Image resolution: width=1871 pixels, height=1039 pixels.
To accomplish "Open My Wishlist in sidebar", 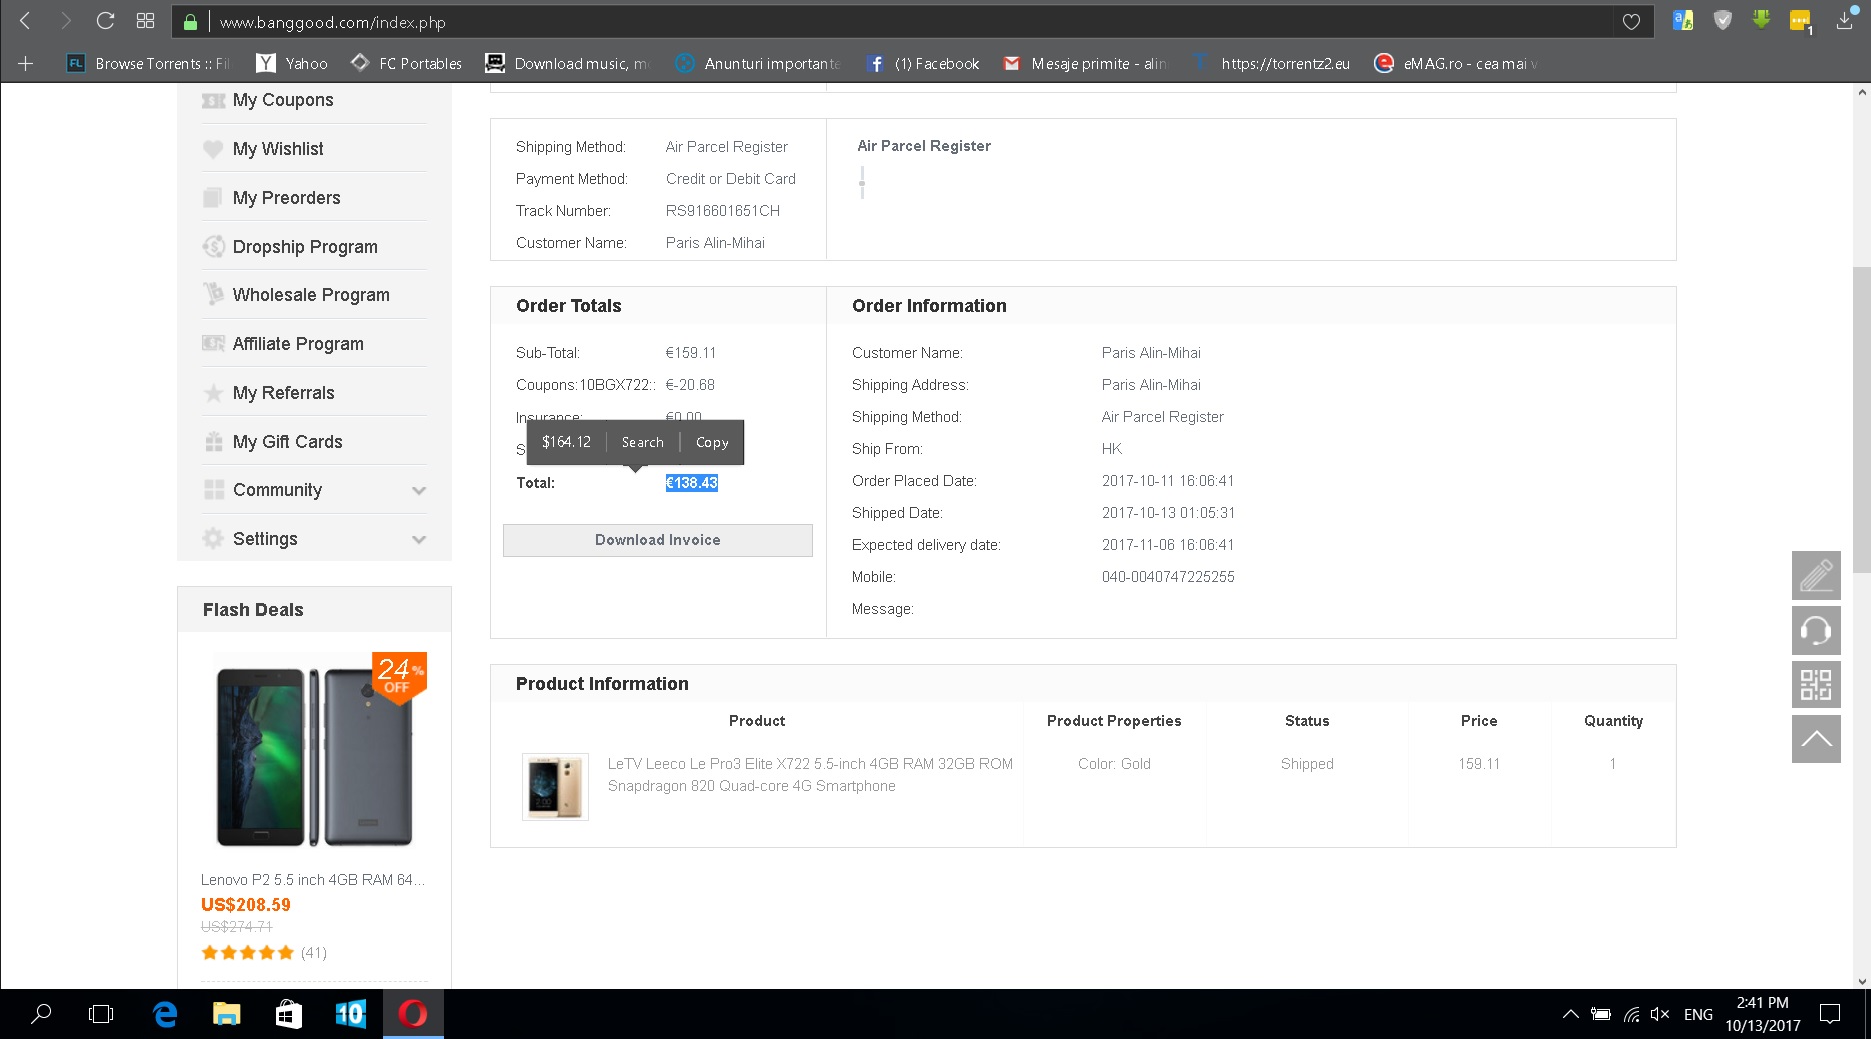I will click(x=278, y=149).
